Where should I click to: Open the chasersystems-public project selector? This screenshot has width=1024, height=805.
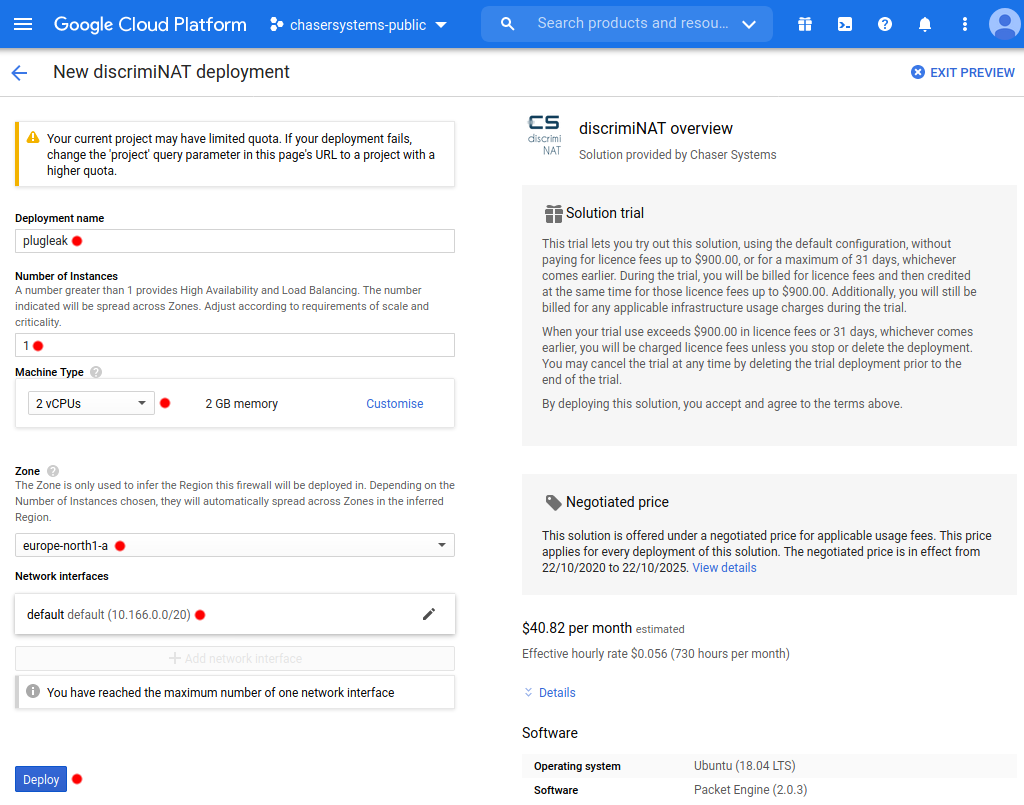(358, 24)
